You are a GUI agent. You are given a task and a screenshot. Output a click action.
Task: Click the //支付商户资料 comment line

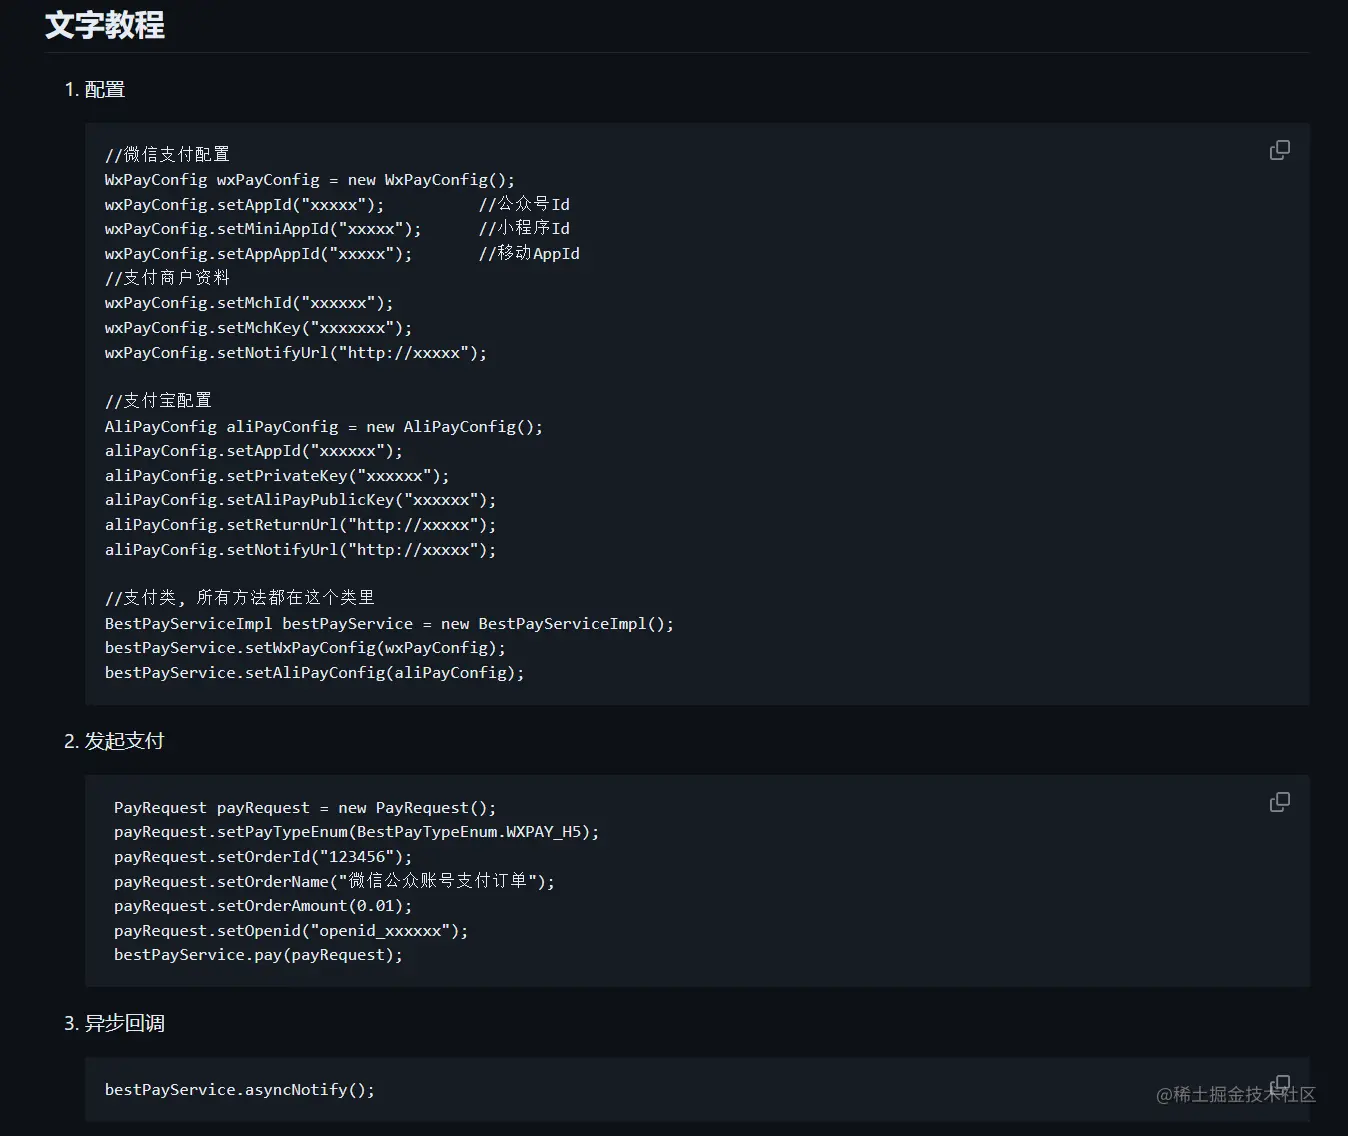pyautogui.click(x=167, y=278)
